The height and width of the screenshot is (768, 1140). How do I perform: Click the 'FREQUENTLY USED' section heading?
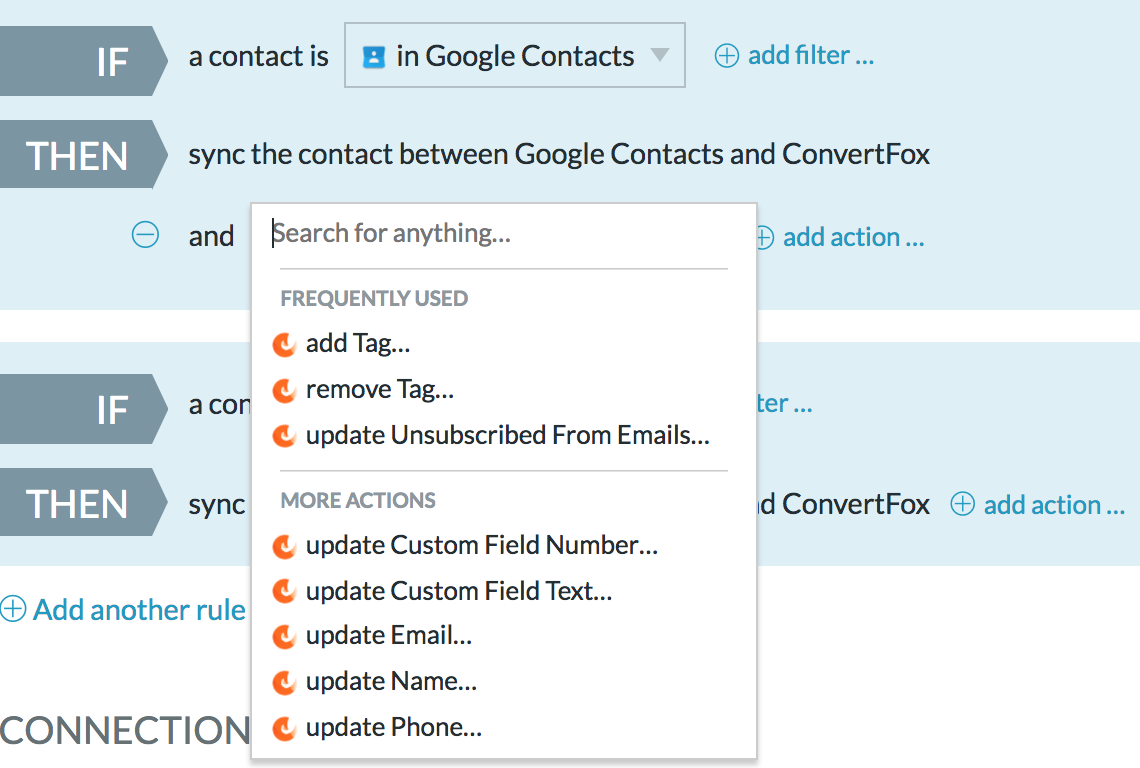pyautogui.click(x=374, y=298)
